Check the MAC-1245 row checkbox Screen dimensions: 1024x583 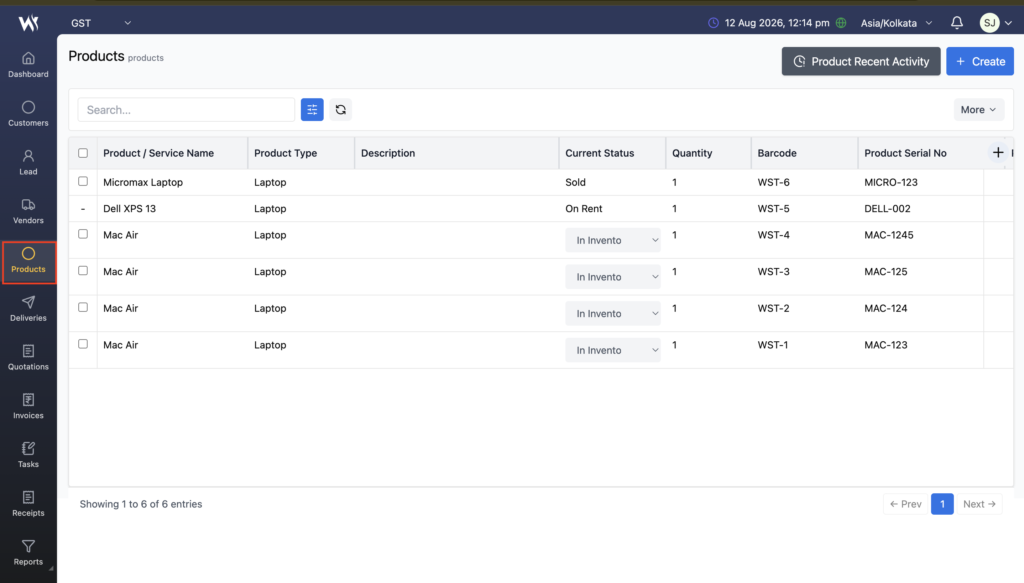click(x=83, y=234)
